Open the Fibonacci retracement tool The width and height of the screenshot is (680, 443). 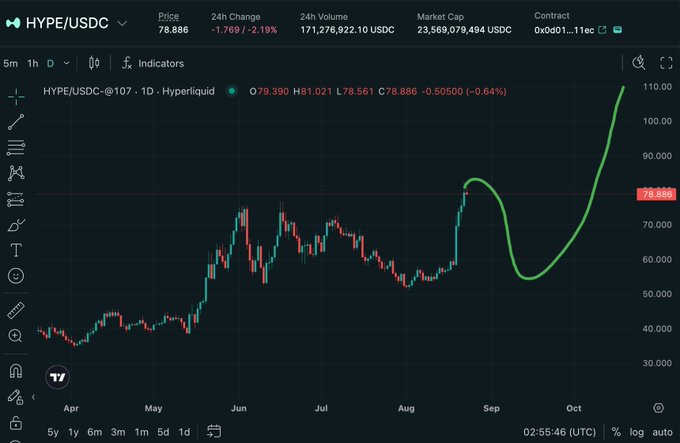click(16, 148)
